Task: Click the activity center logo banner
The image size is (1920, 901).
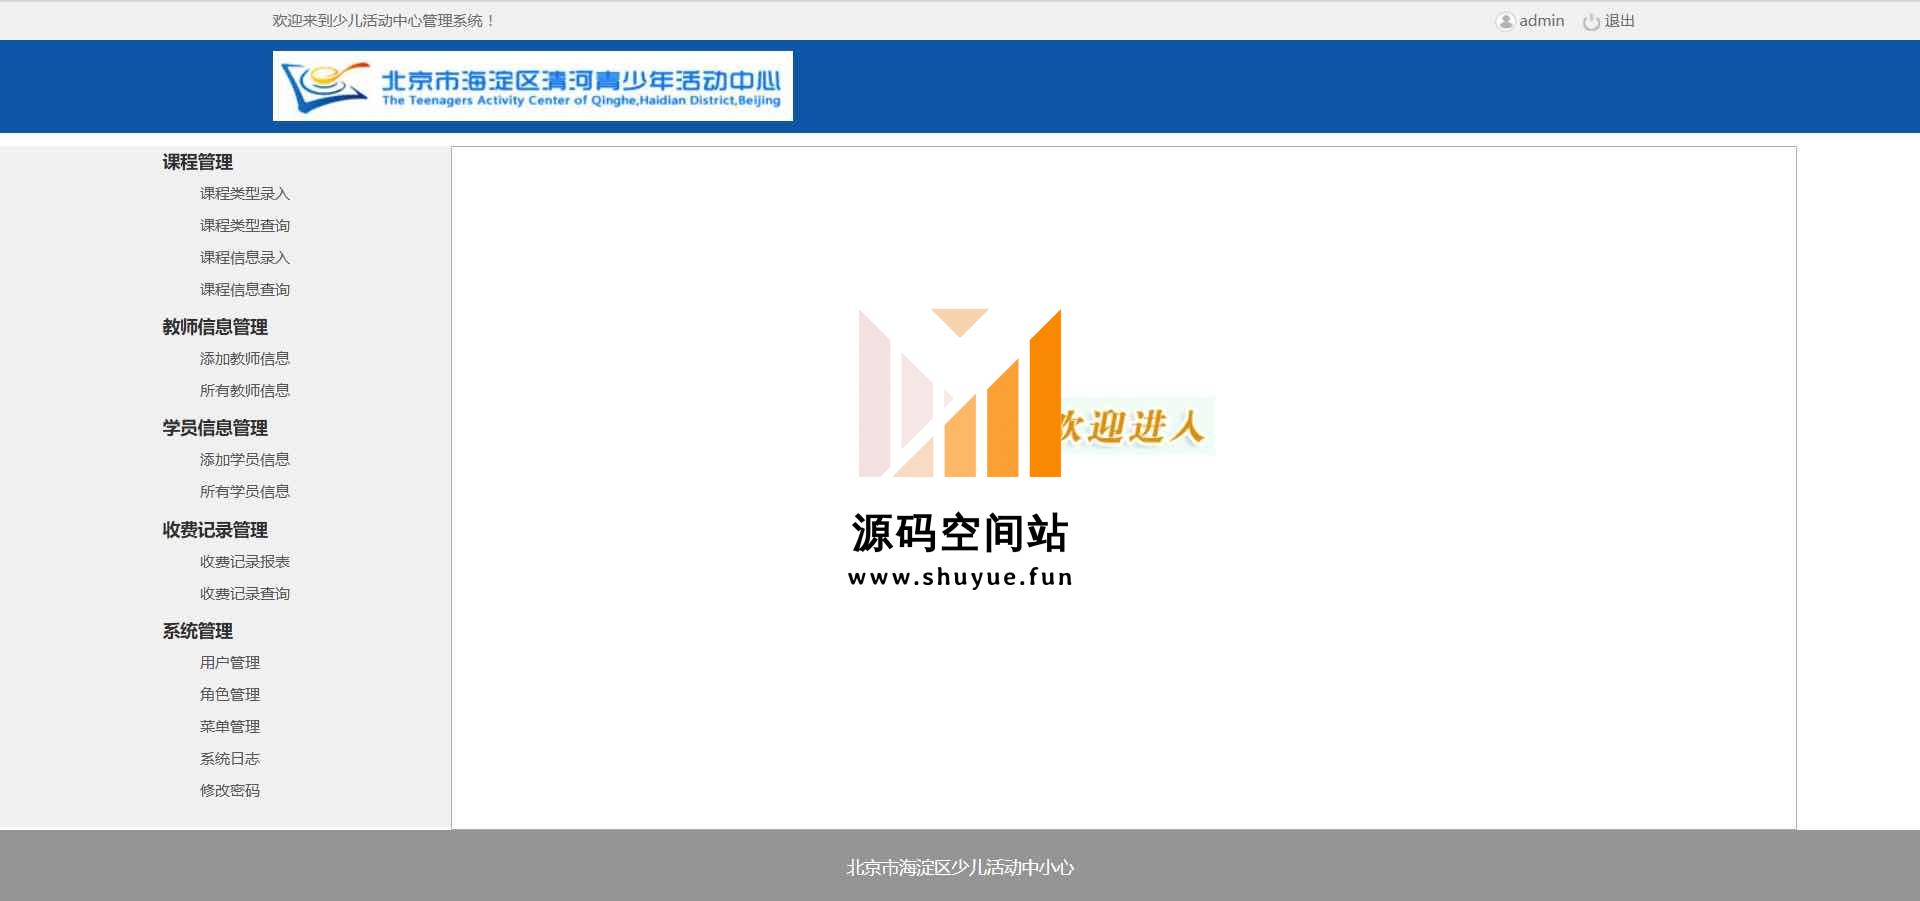Action: tap(532, 86)
